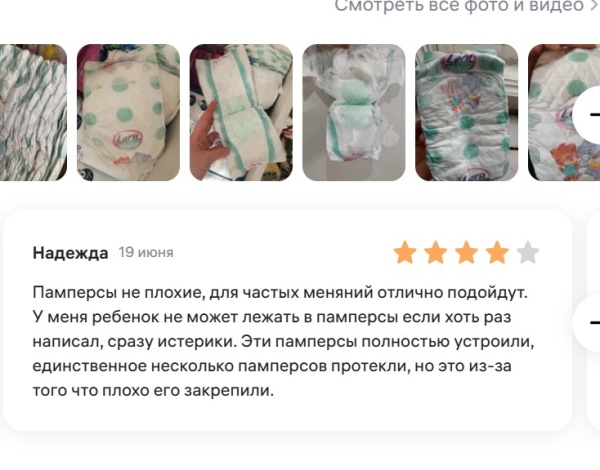This screenshot has height=470, width=600.
Task: Click the reviewer name Надежда
Action: click(x=70, y=253)
